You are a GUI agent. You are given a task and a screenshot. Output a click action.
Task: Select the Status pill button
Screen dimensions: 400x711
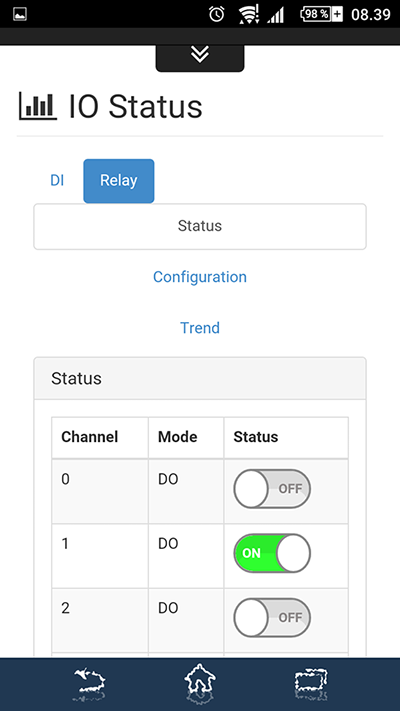pos(200,226)
